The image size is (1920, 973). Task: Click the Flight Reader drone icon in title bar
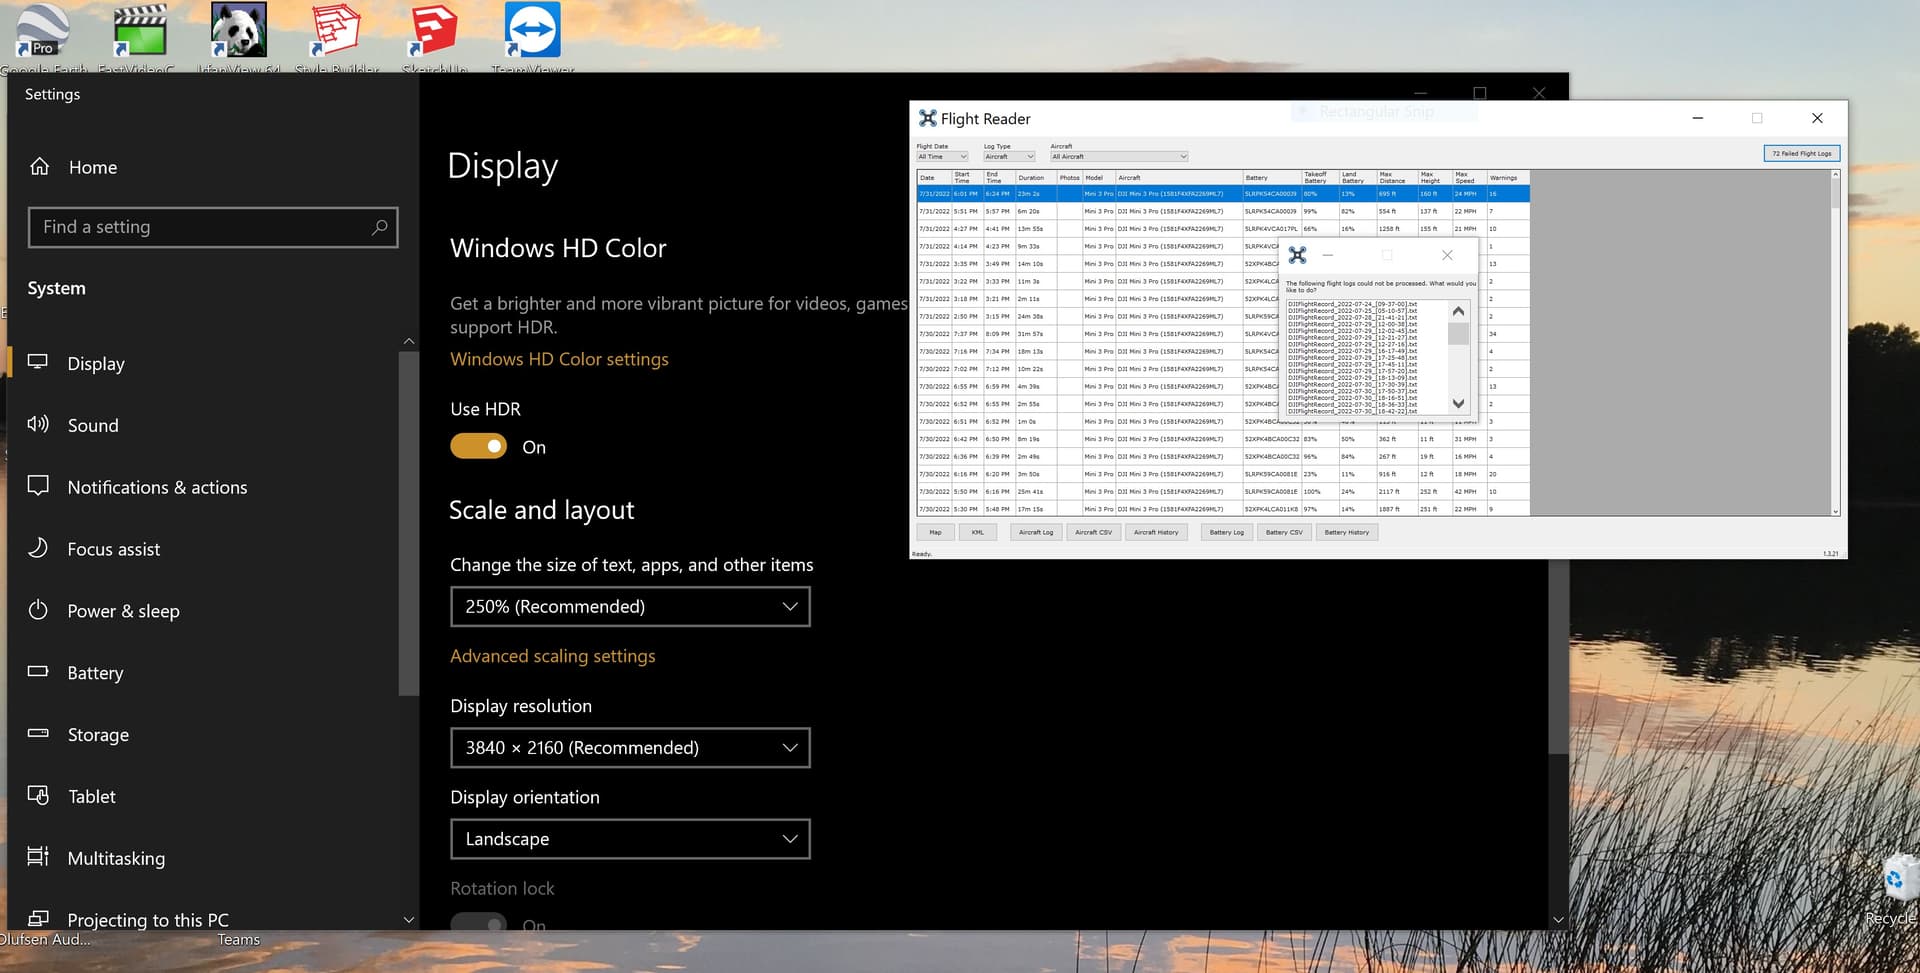pos(928,118)
